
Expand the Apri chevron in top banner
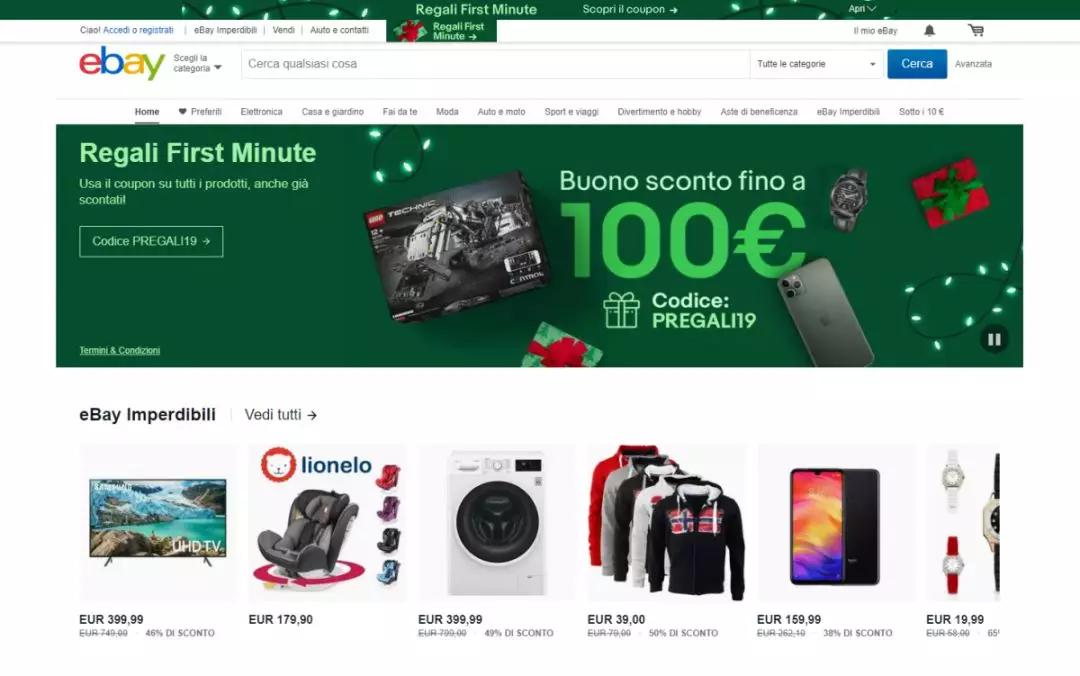click(x=871, y=9)
